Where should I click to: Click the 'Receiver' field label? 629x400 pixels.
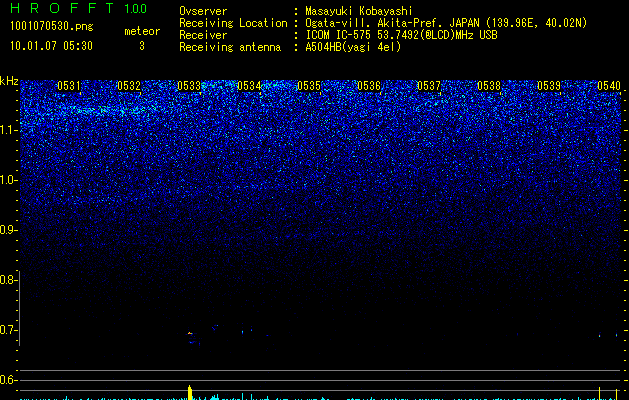click(203, 35)
